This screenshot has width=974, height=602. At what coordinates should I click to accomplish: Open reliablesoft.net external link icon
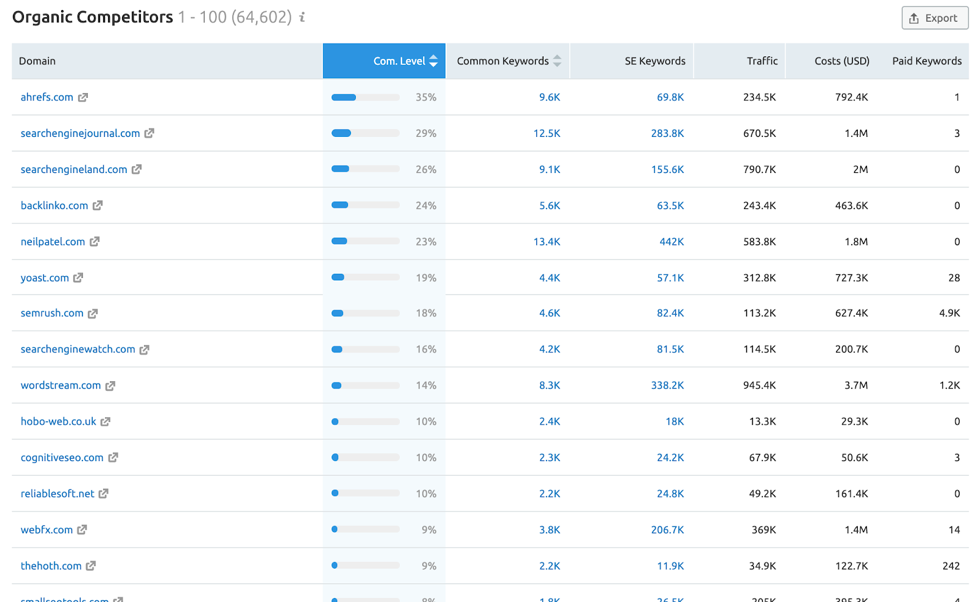[104, 493]
